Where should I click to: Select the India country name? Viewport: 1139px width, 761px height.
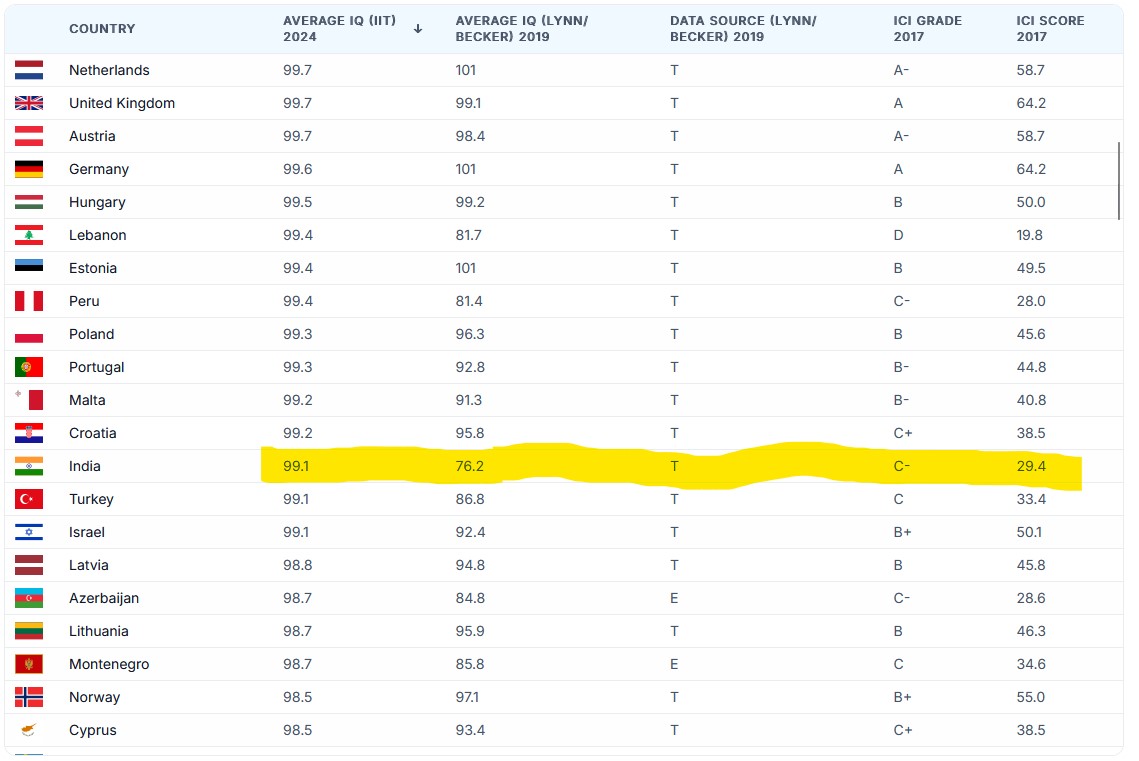click(84, 466)
